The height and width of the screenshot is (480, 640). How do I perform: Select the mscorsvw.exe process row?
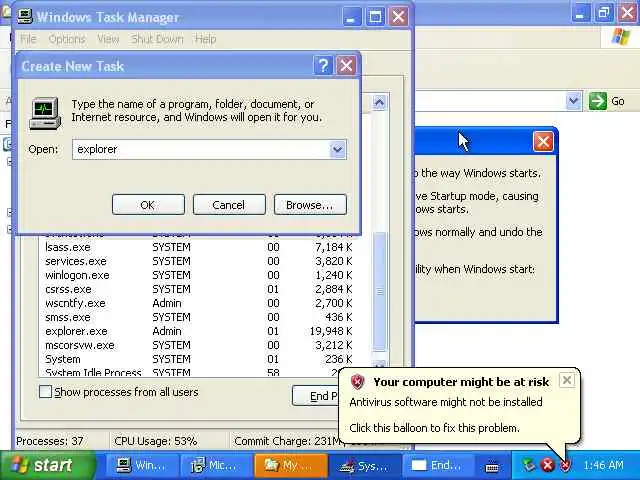[x=198, y=345]
